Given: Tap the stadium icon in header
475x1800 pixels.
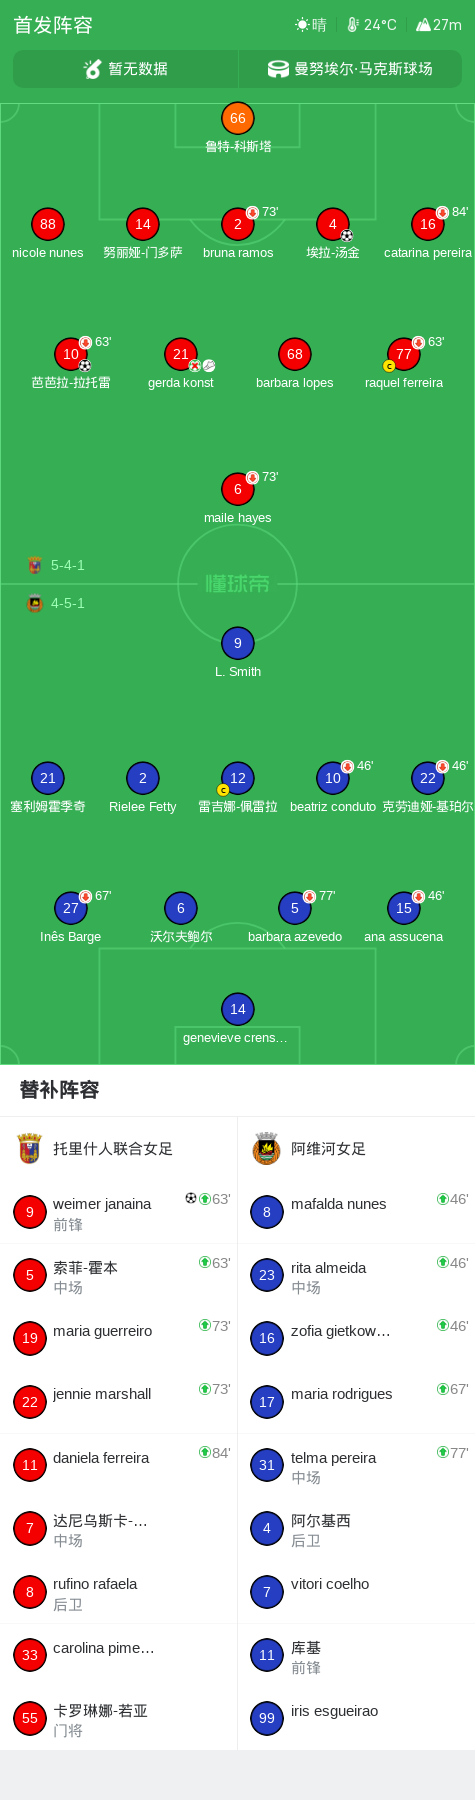Looking at the screenshot, I should pos(278,69).
